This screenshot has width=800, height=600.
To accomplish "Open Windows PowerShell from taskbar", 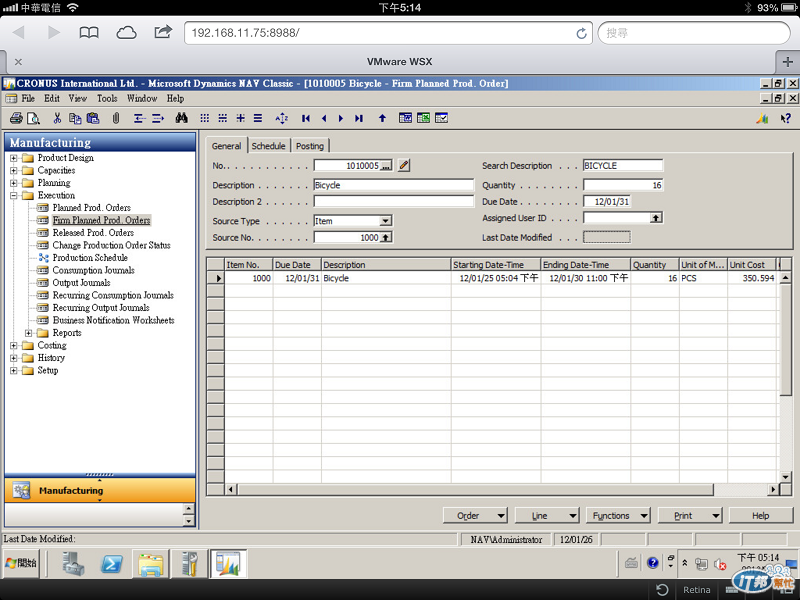I will pyautogui.click(x=111, y=564).
